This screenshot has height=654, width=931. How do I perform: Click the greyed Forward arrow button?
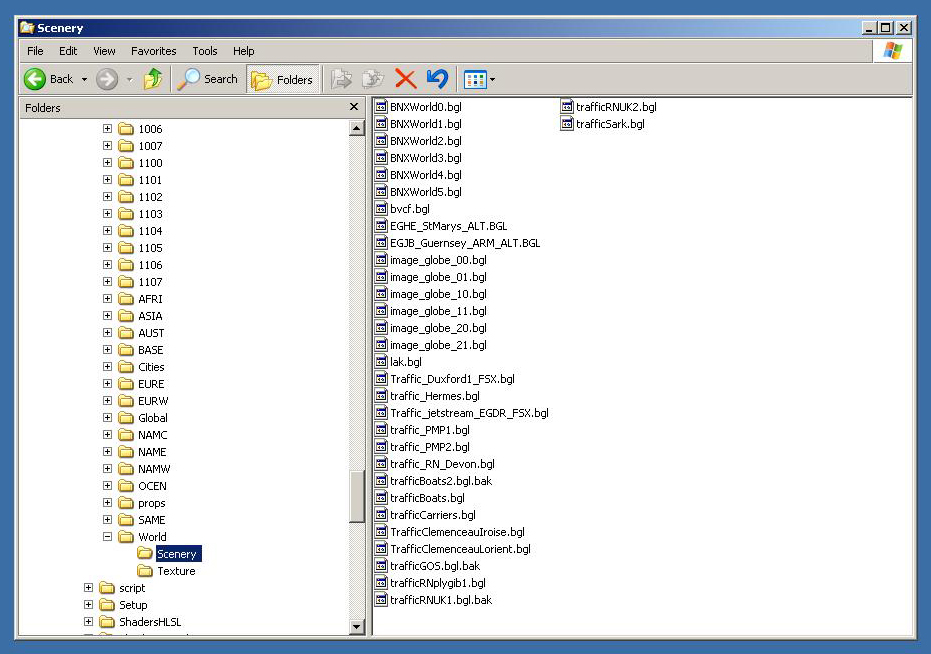[107, 79]
